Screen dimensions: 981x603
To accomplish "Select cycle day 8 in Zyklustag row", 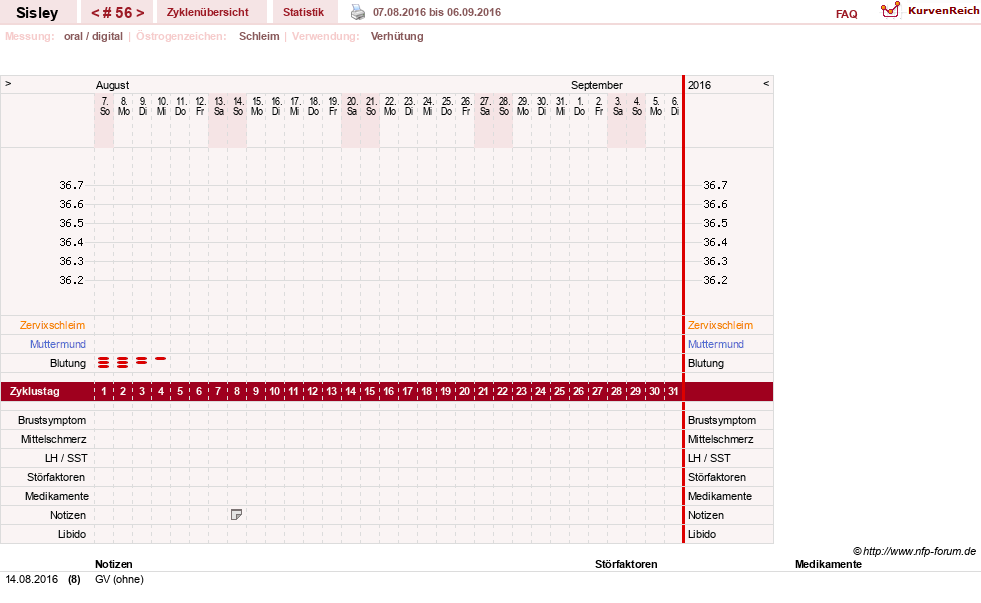I will pyautogui.click(x=236, y=392).
